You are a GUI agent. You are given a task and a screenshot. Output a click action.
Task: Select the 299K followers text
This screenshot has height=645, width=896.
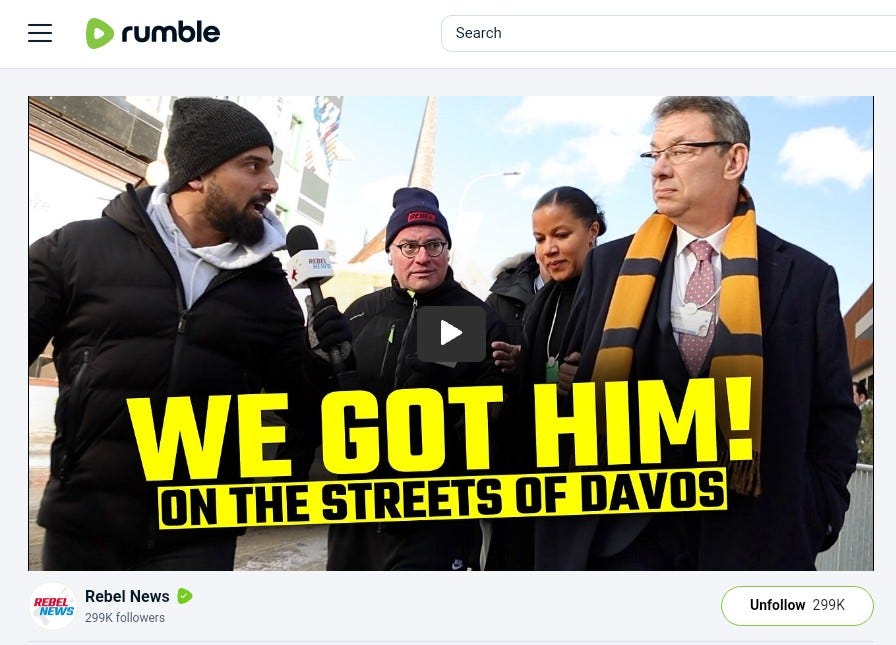tap(125, 618)
